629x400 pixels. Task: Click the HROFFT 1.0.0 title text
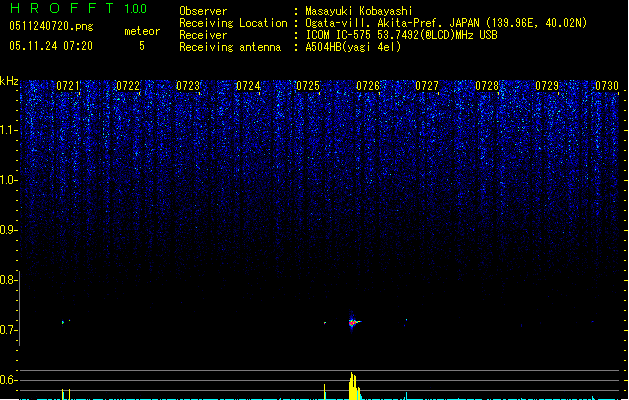click(79, 8)
